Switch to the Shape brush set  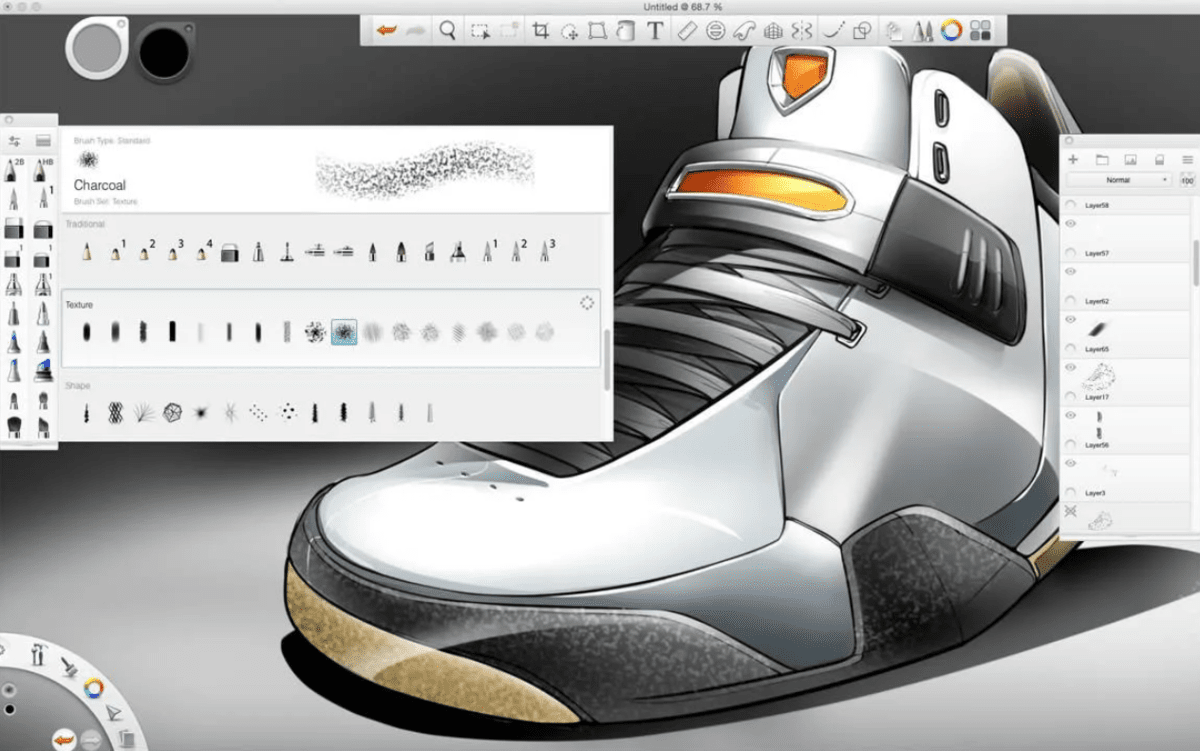point(78,385)
